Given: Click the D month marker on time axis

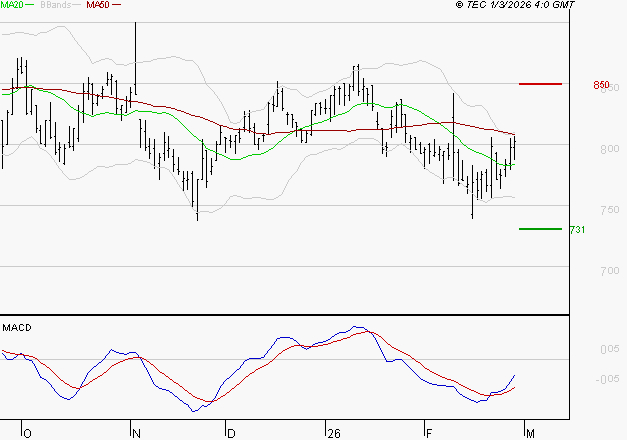Looking at the screenshot, I should click(231, 434).
